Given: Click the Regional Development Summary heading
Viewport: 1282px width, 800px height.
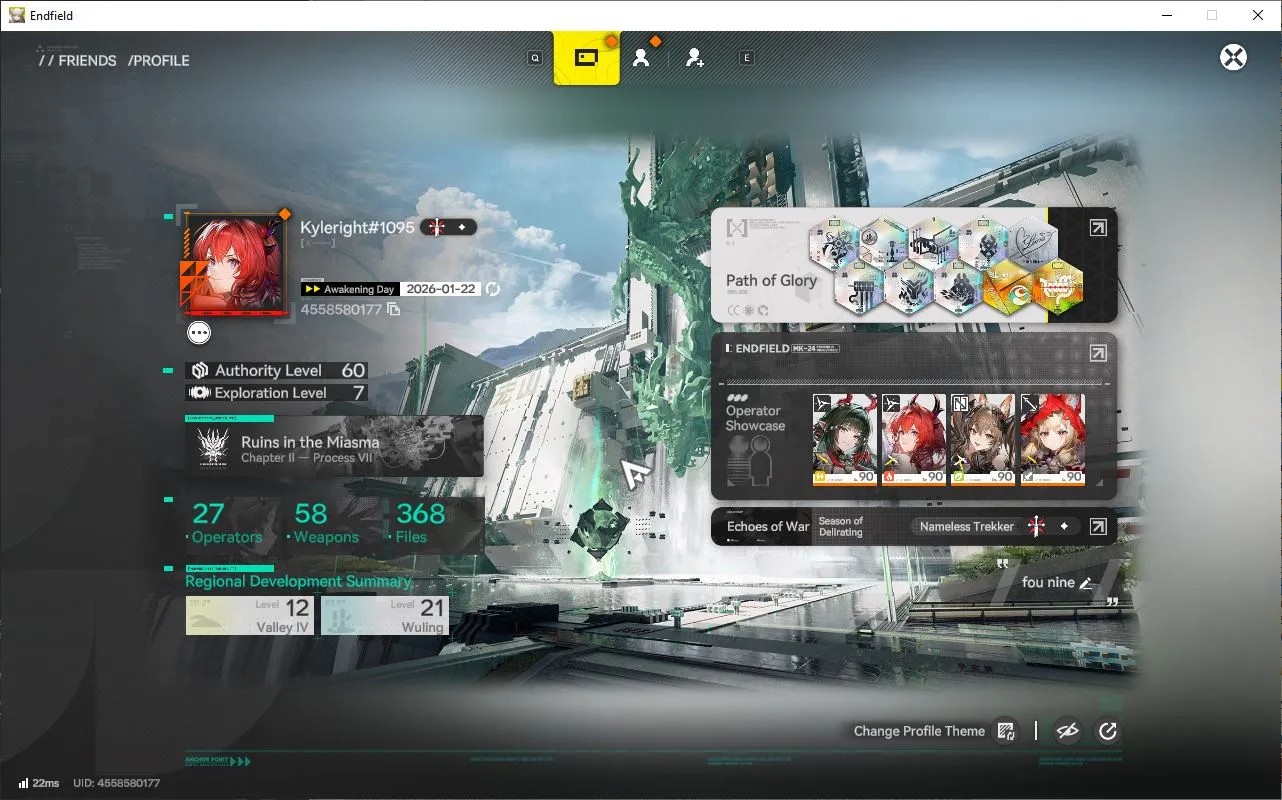Looking at the screenshot, I should 298,581.
